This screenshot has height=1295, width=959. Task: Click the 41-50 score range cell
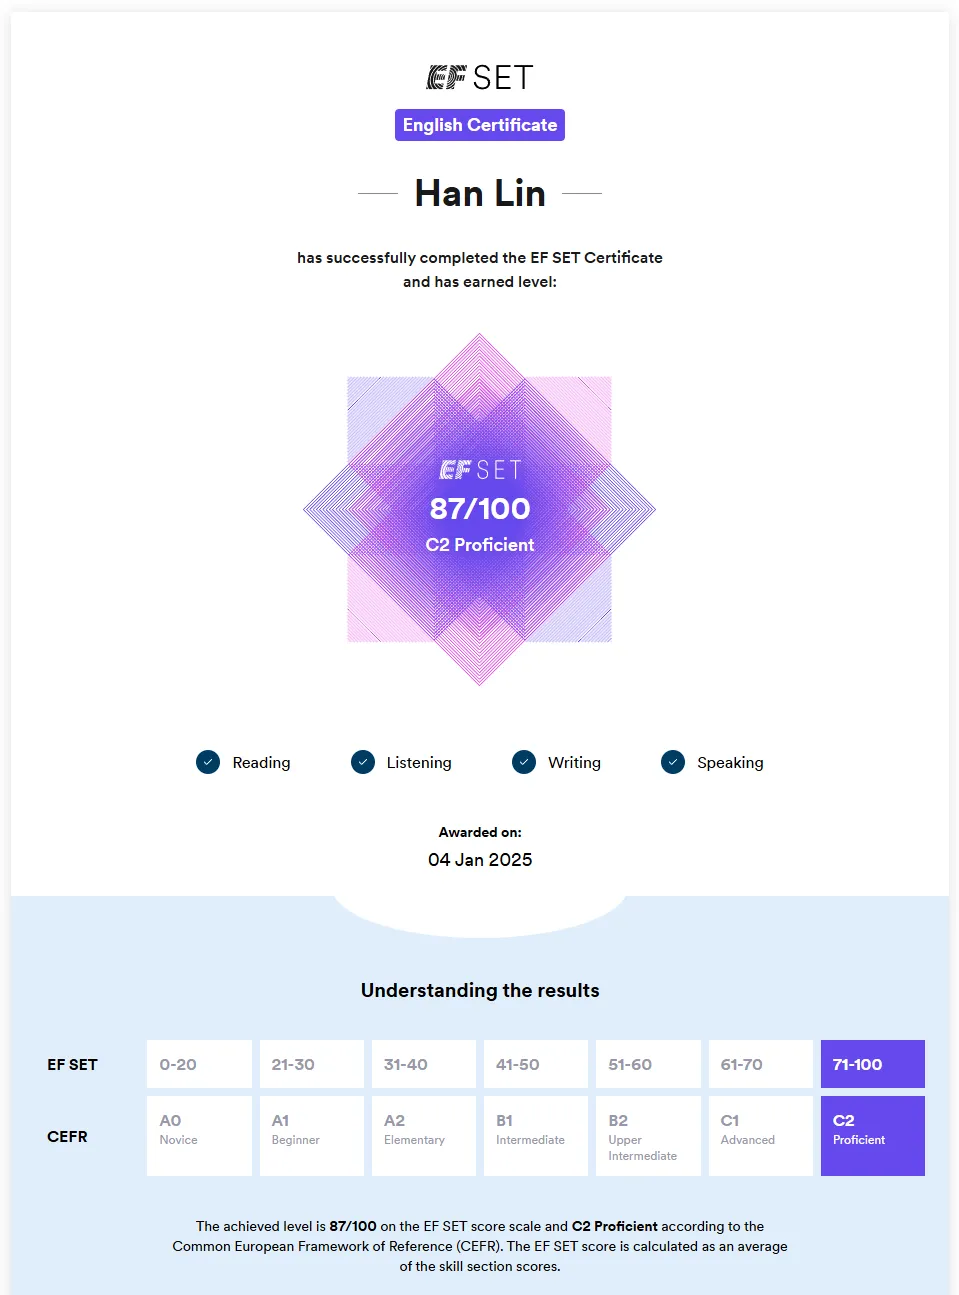tap(535, 1064)
